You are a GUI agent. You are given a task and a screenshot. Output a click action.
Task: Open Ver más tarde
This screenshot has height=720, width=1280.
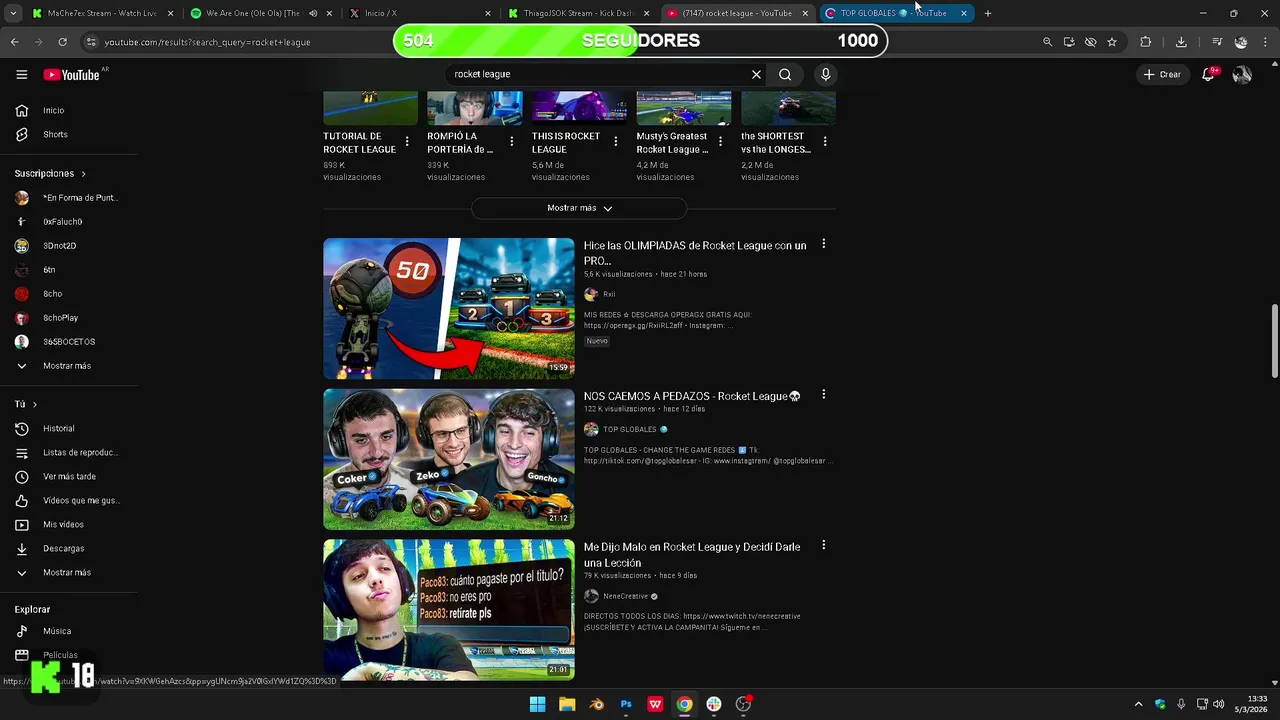pyautogui.click(x=68, y=476)
